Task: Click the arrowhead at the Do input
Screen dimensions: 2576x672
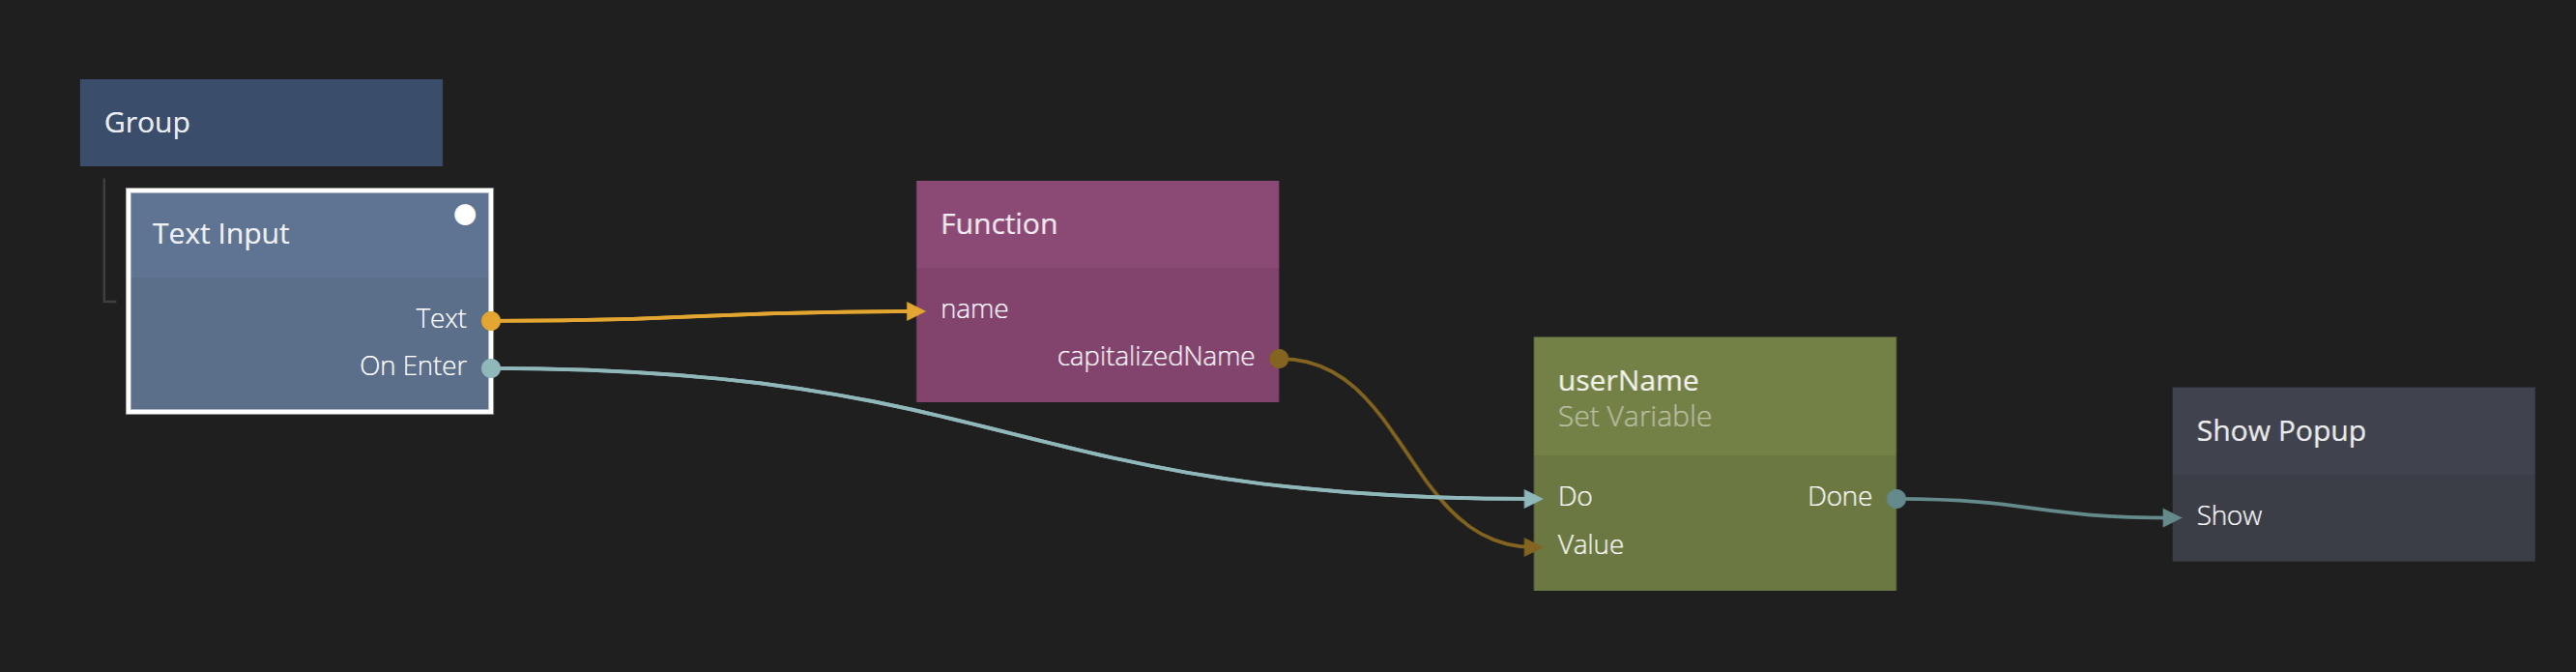Action: tap(1532, 498)
